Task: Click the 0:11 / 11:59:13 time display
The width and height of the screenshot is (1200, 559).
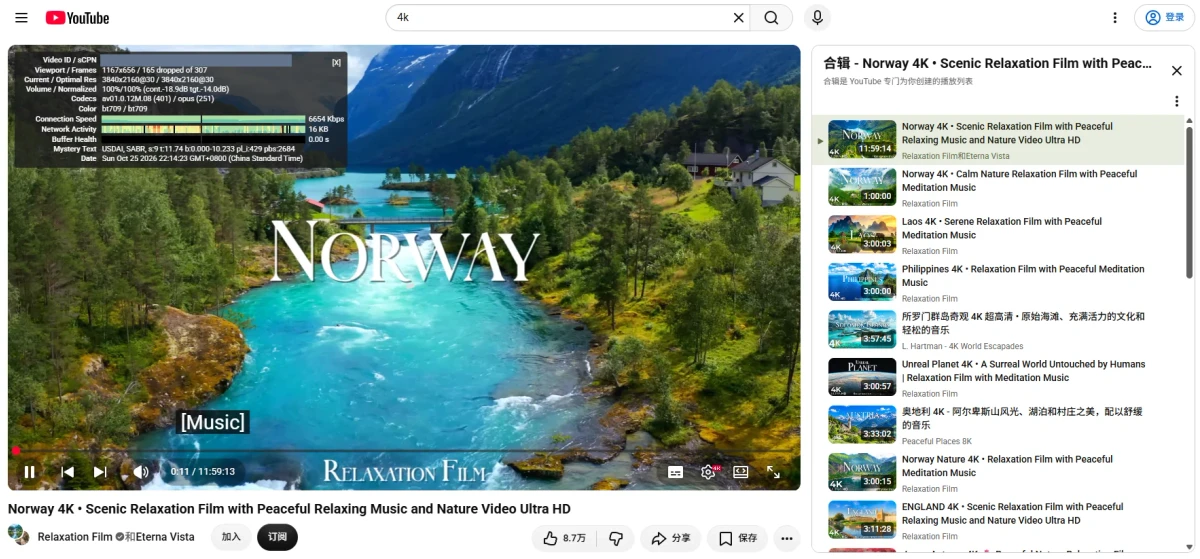Action: [x=202, y=472]
